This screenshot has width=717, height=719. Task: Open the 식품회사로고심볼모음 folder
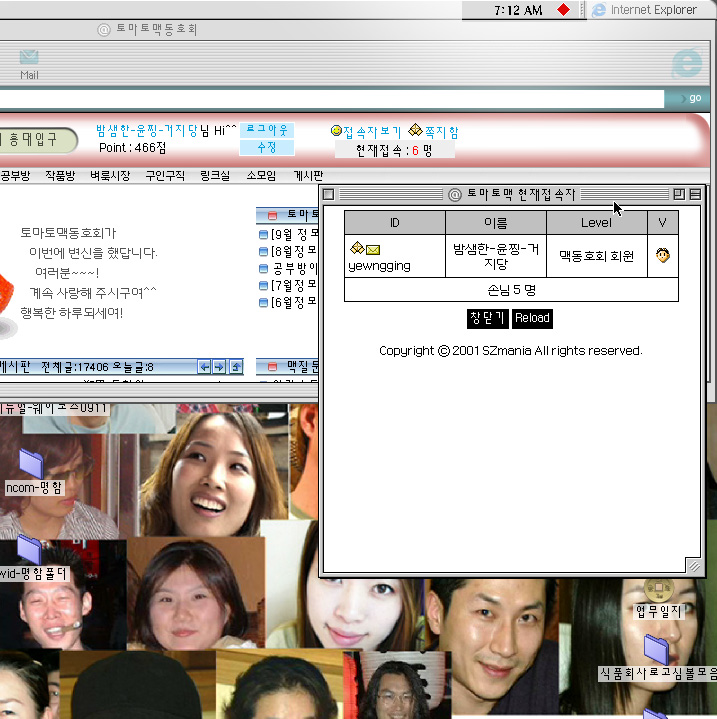pos(655,650)
